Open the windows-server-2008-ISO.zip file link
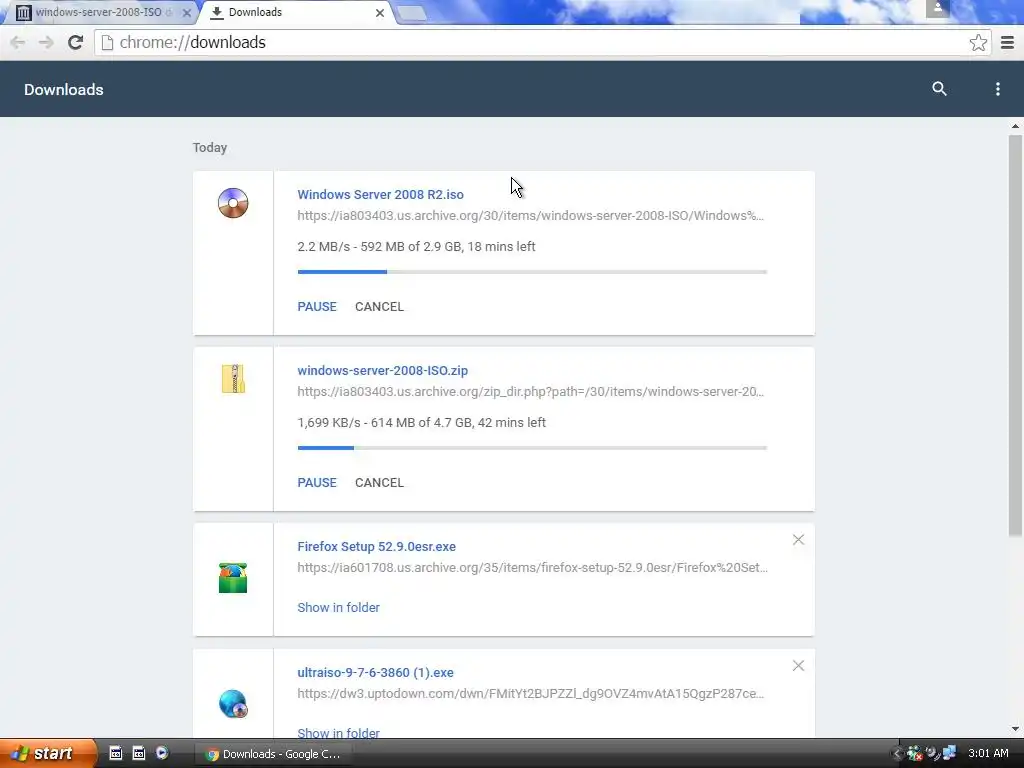The height and width of the screenshot is (768, 1024). [x=383, y=370]
